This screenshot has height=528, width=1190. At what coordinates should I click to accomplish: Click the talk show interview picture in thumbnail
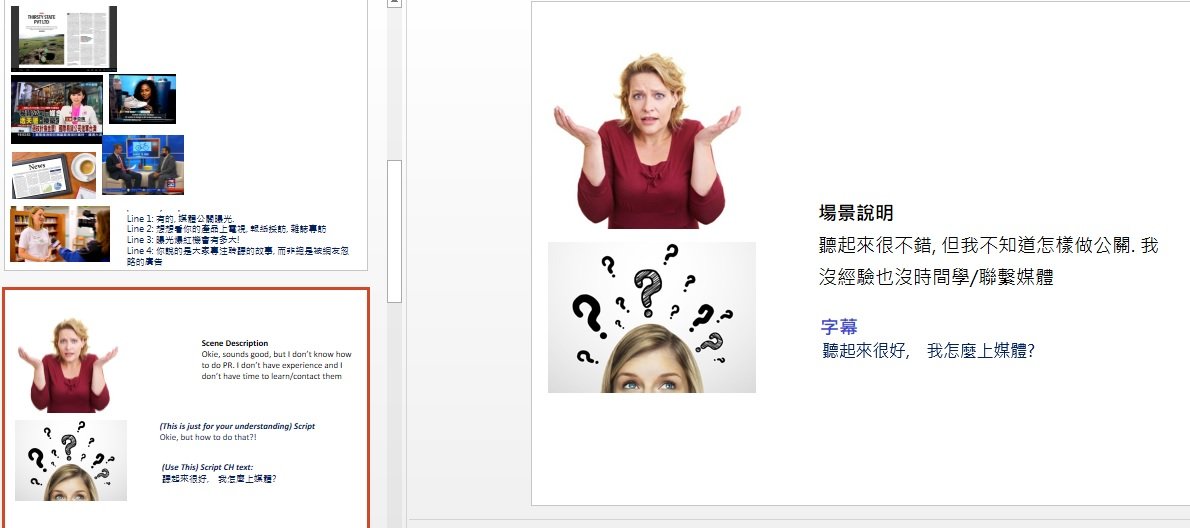pyautogui.click(x=143, y=165)
